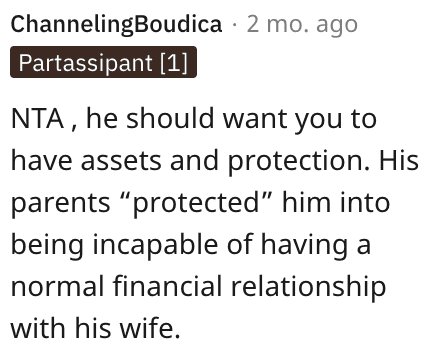Click the last line "with his wife."
The image size is (434, 360).
[x=96, y=328]
